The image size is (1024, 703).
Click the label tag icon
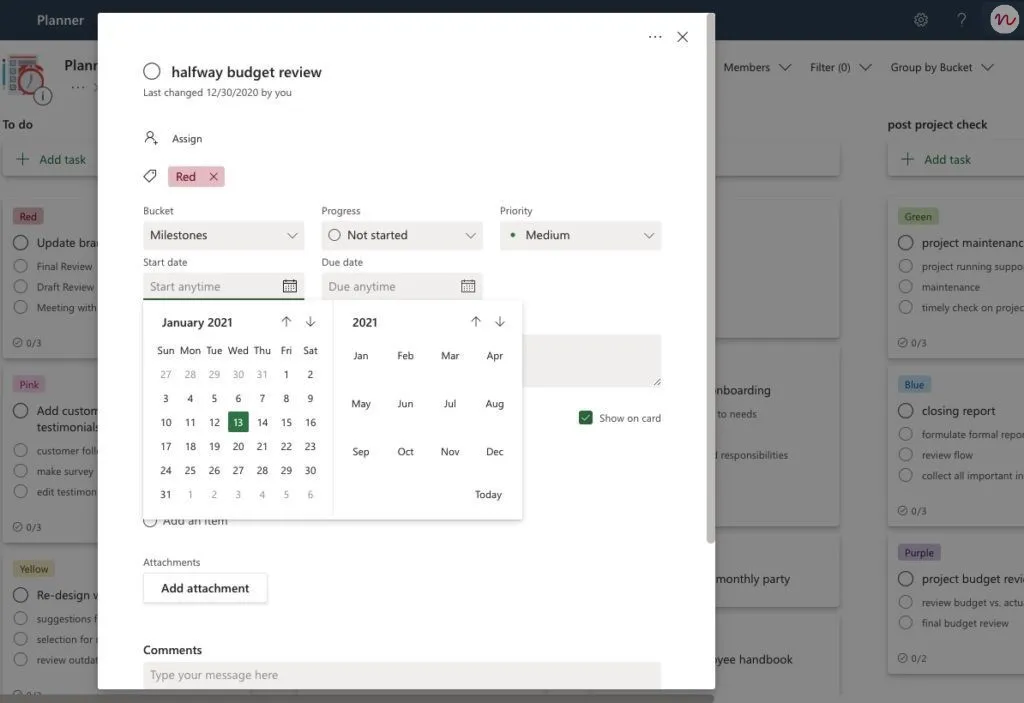pos(150,176)
